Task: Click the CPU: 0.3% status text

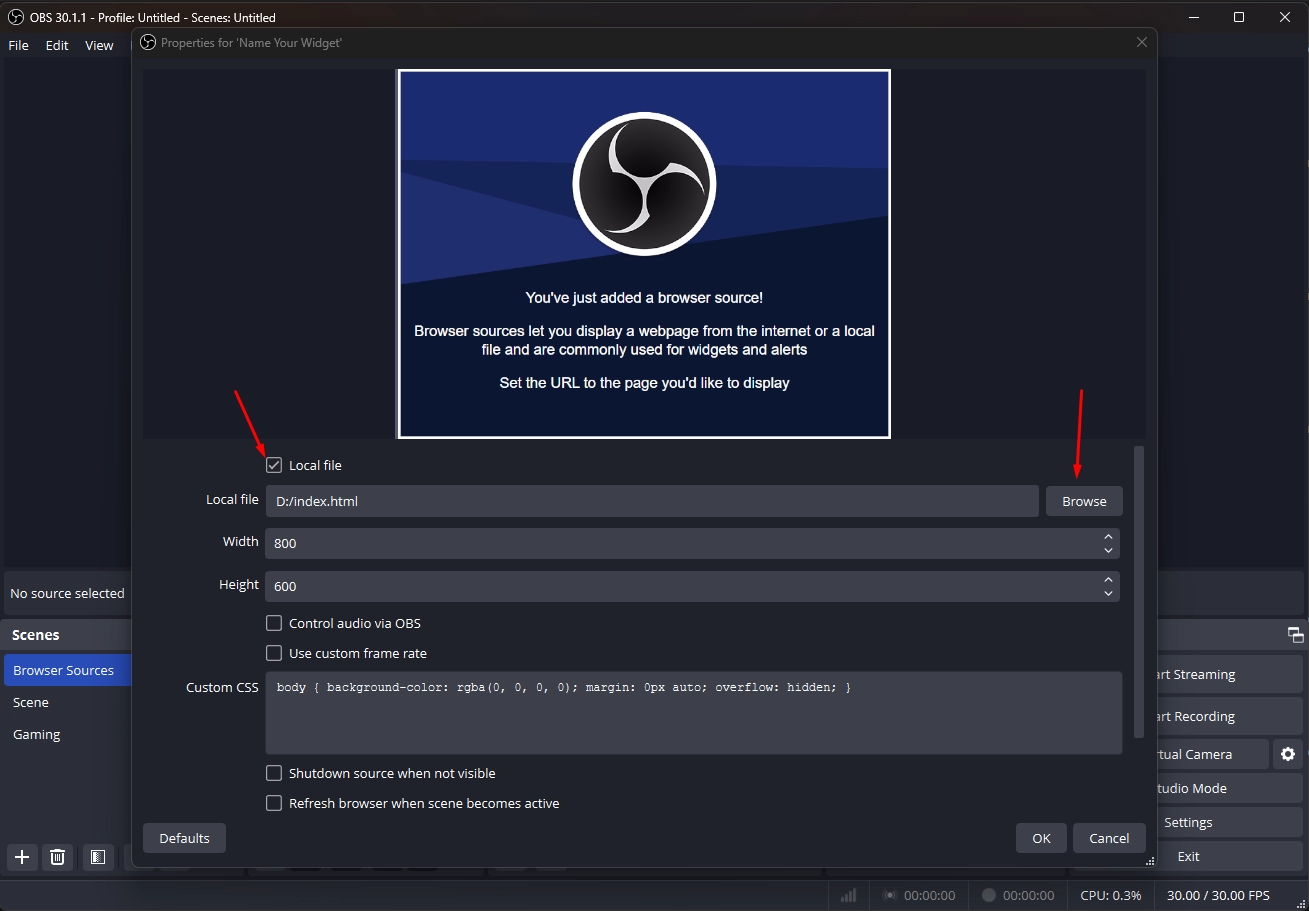Action: click(1111, 895)
